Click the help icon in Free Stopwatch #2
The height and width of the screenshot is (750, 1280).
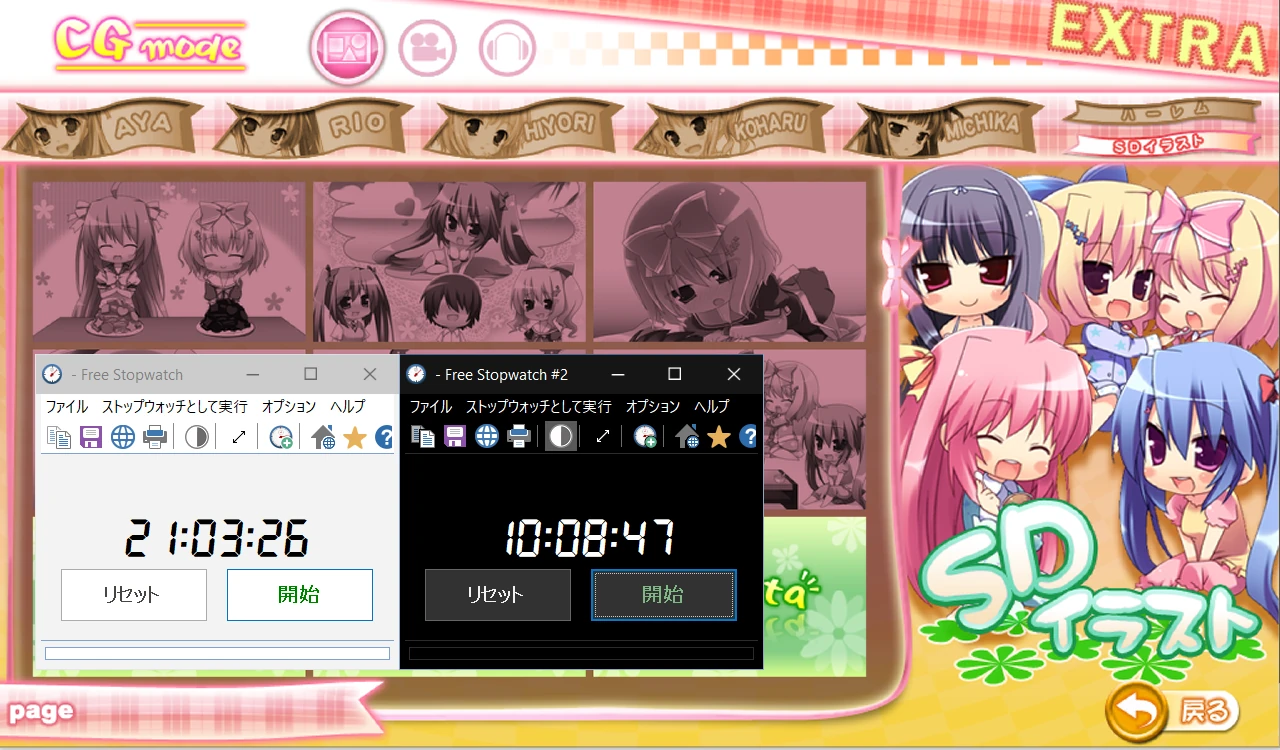749,436
